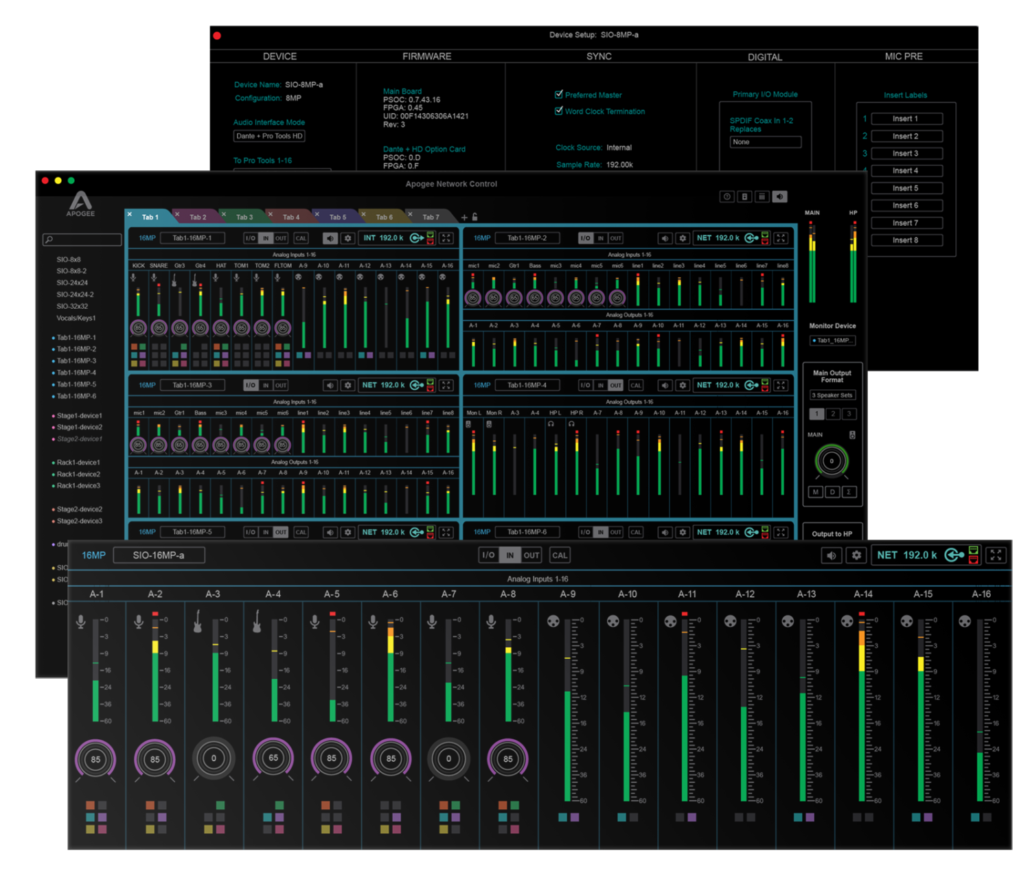Switch to Tab 3
The image size is (1030, 884).
point(244,217)
